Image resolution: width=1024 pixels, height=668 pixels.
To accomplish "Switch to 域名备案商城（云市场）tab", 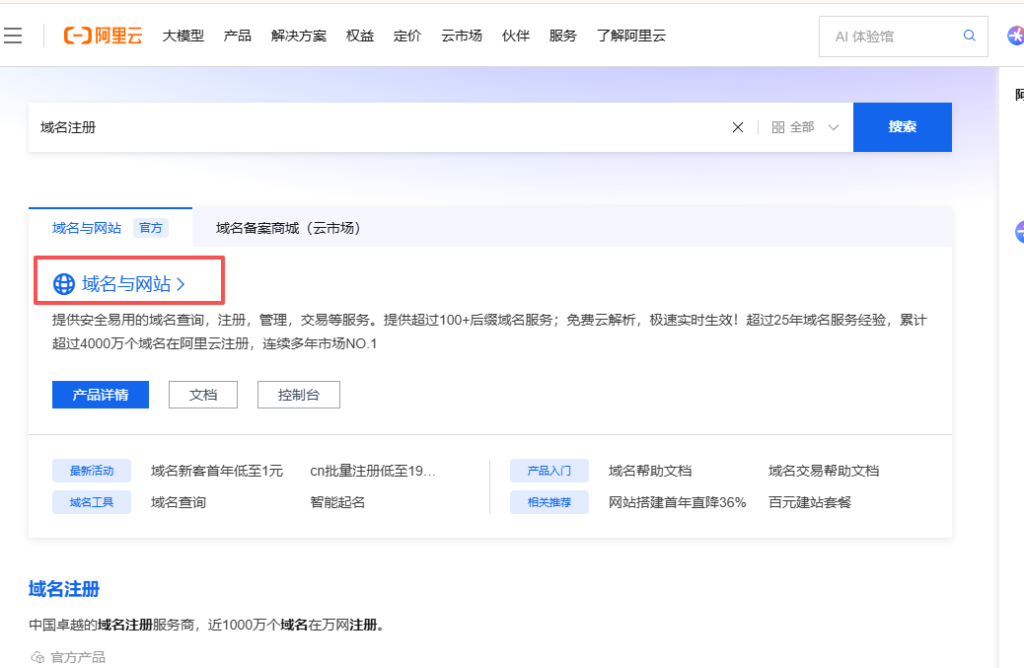I will tap(288, 228).
